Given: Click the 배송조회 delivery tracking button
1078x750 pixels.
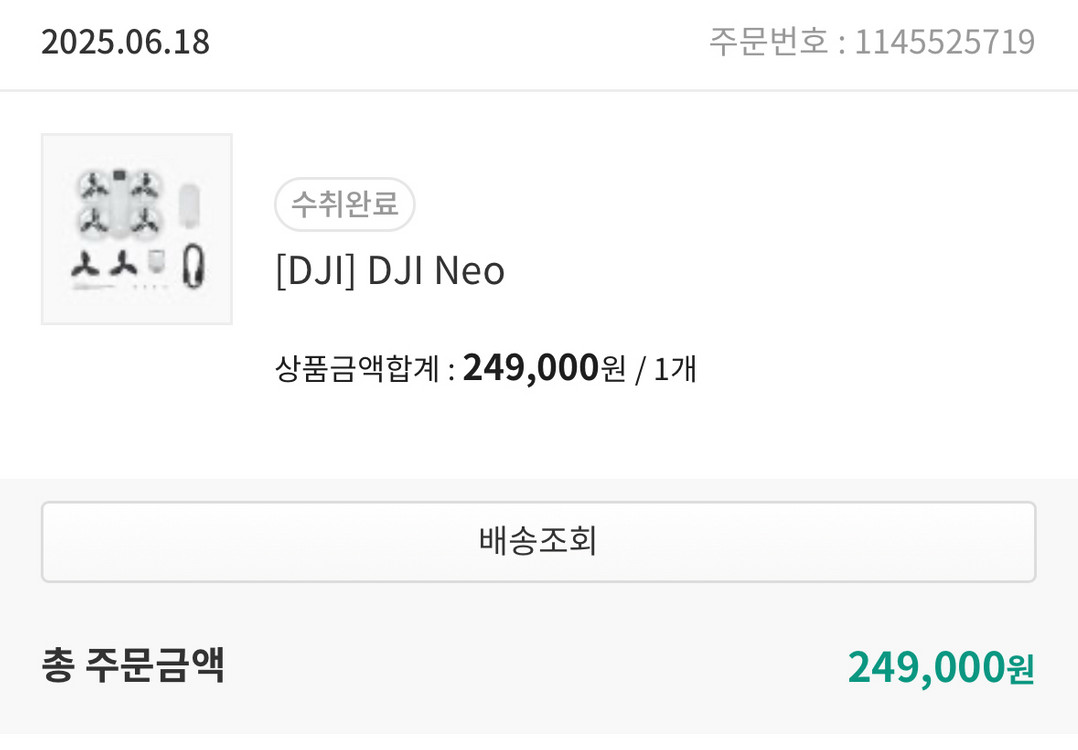Looking at the screenshot, I should (539, 540).
